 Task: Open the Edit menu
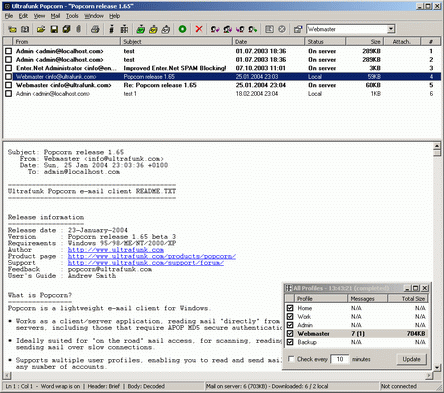tap(23, 16)
